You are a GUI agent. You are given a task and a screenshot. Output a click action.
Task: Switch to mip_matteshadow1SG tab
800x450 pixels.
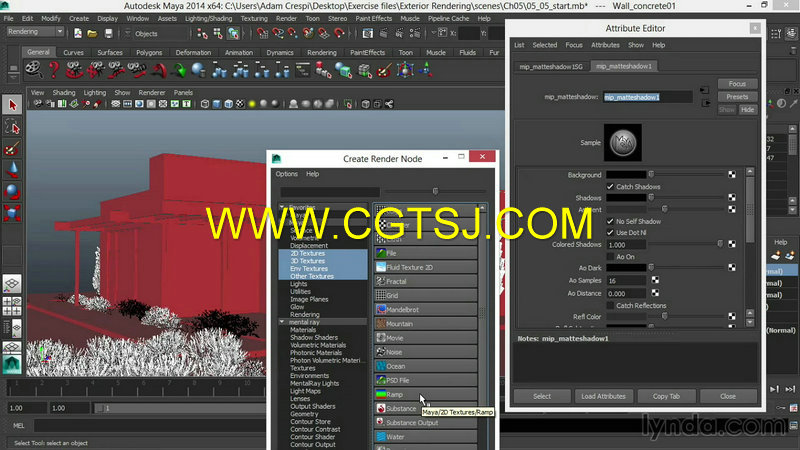551,67
